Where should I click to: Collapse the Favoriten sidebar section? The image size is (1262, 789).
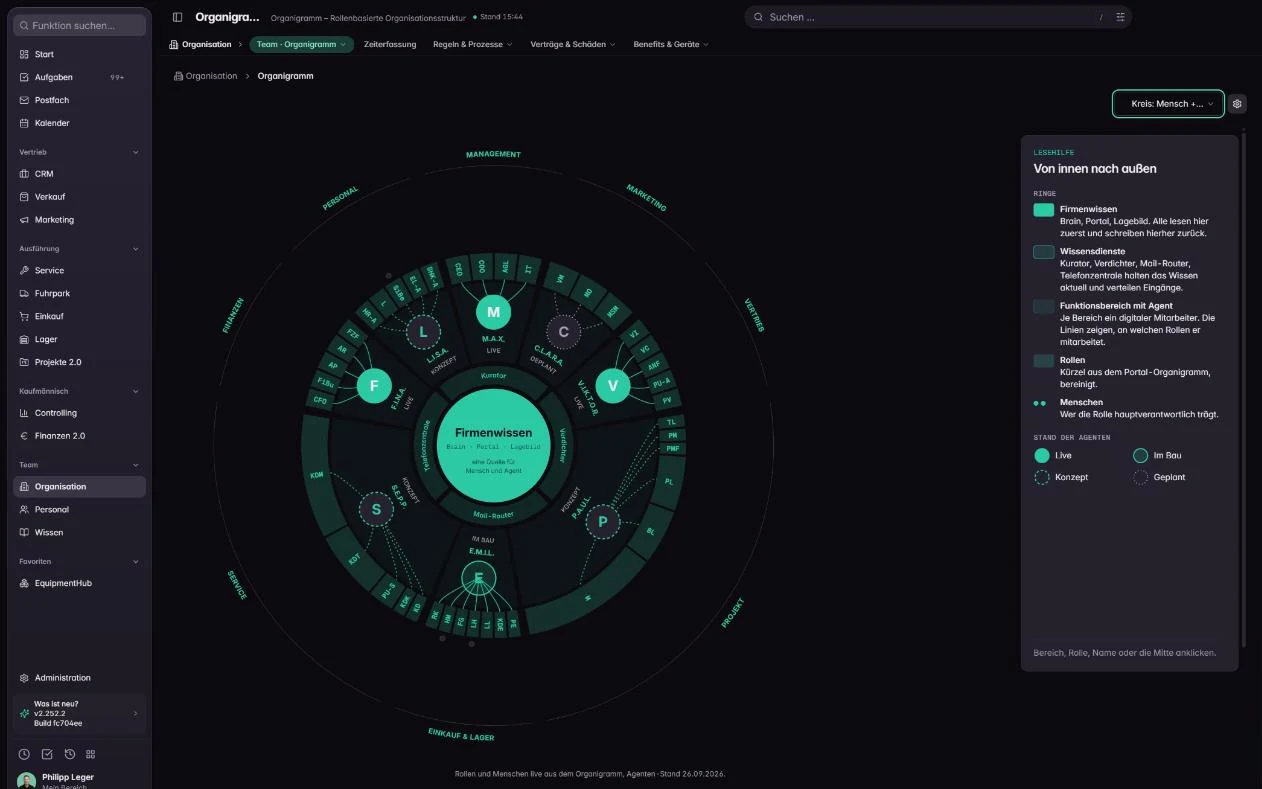pyautogui.click(x=79, y=561)
